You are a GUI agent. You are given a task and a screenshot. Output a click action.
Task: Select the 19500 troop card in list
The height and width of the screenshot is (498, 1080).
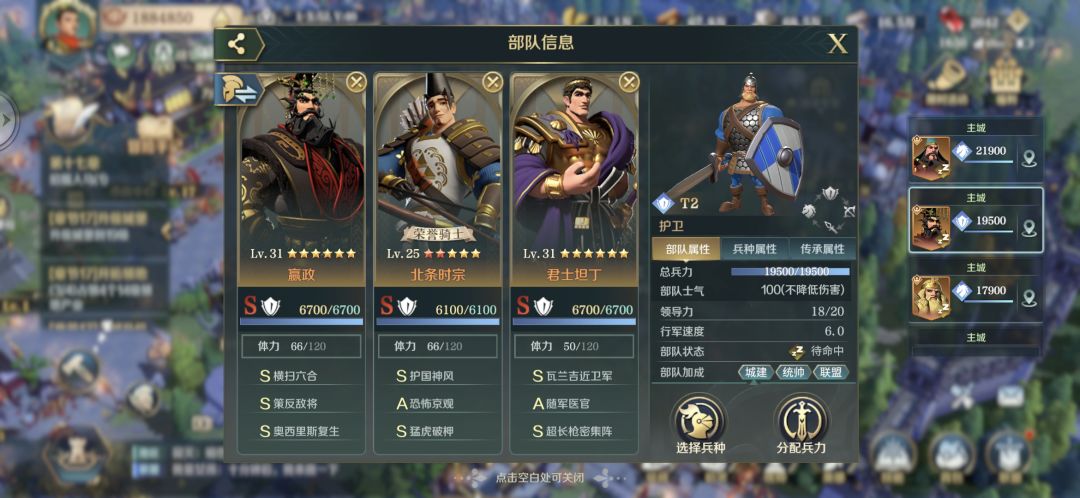(x=975, y=220)
